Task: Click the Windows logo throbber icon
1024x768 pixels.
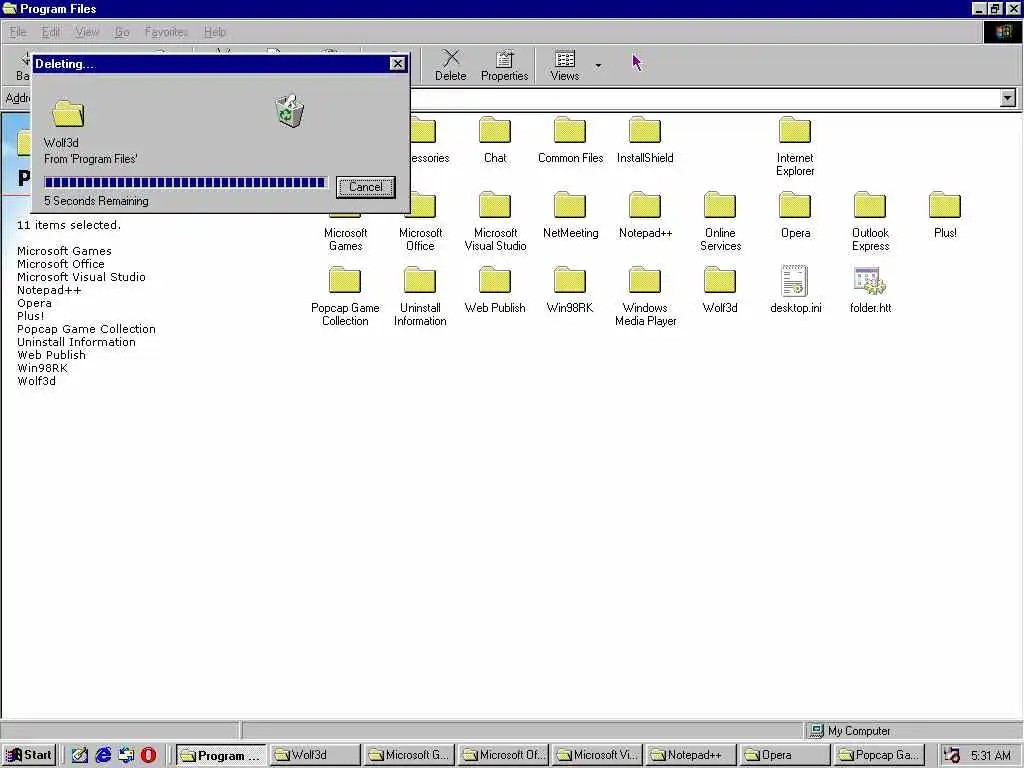Action: point(1003,32)
